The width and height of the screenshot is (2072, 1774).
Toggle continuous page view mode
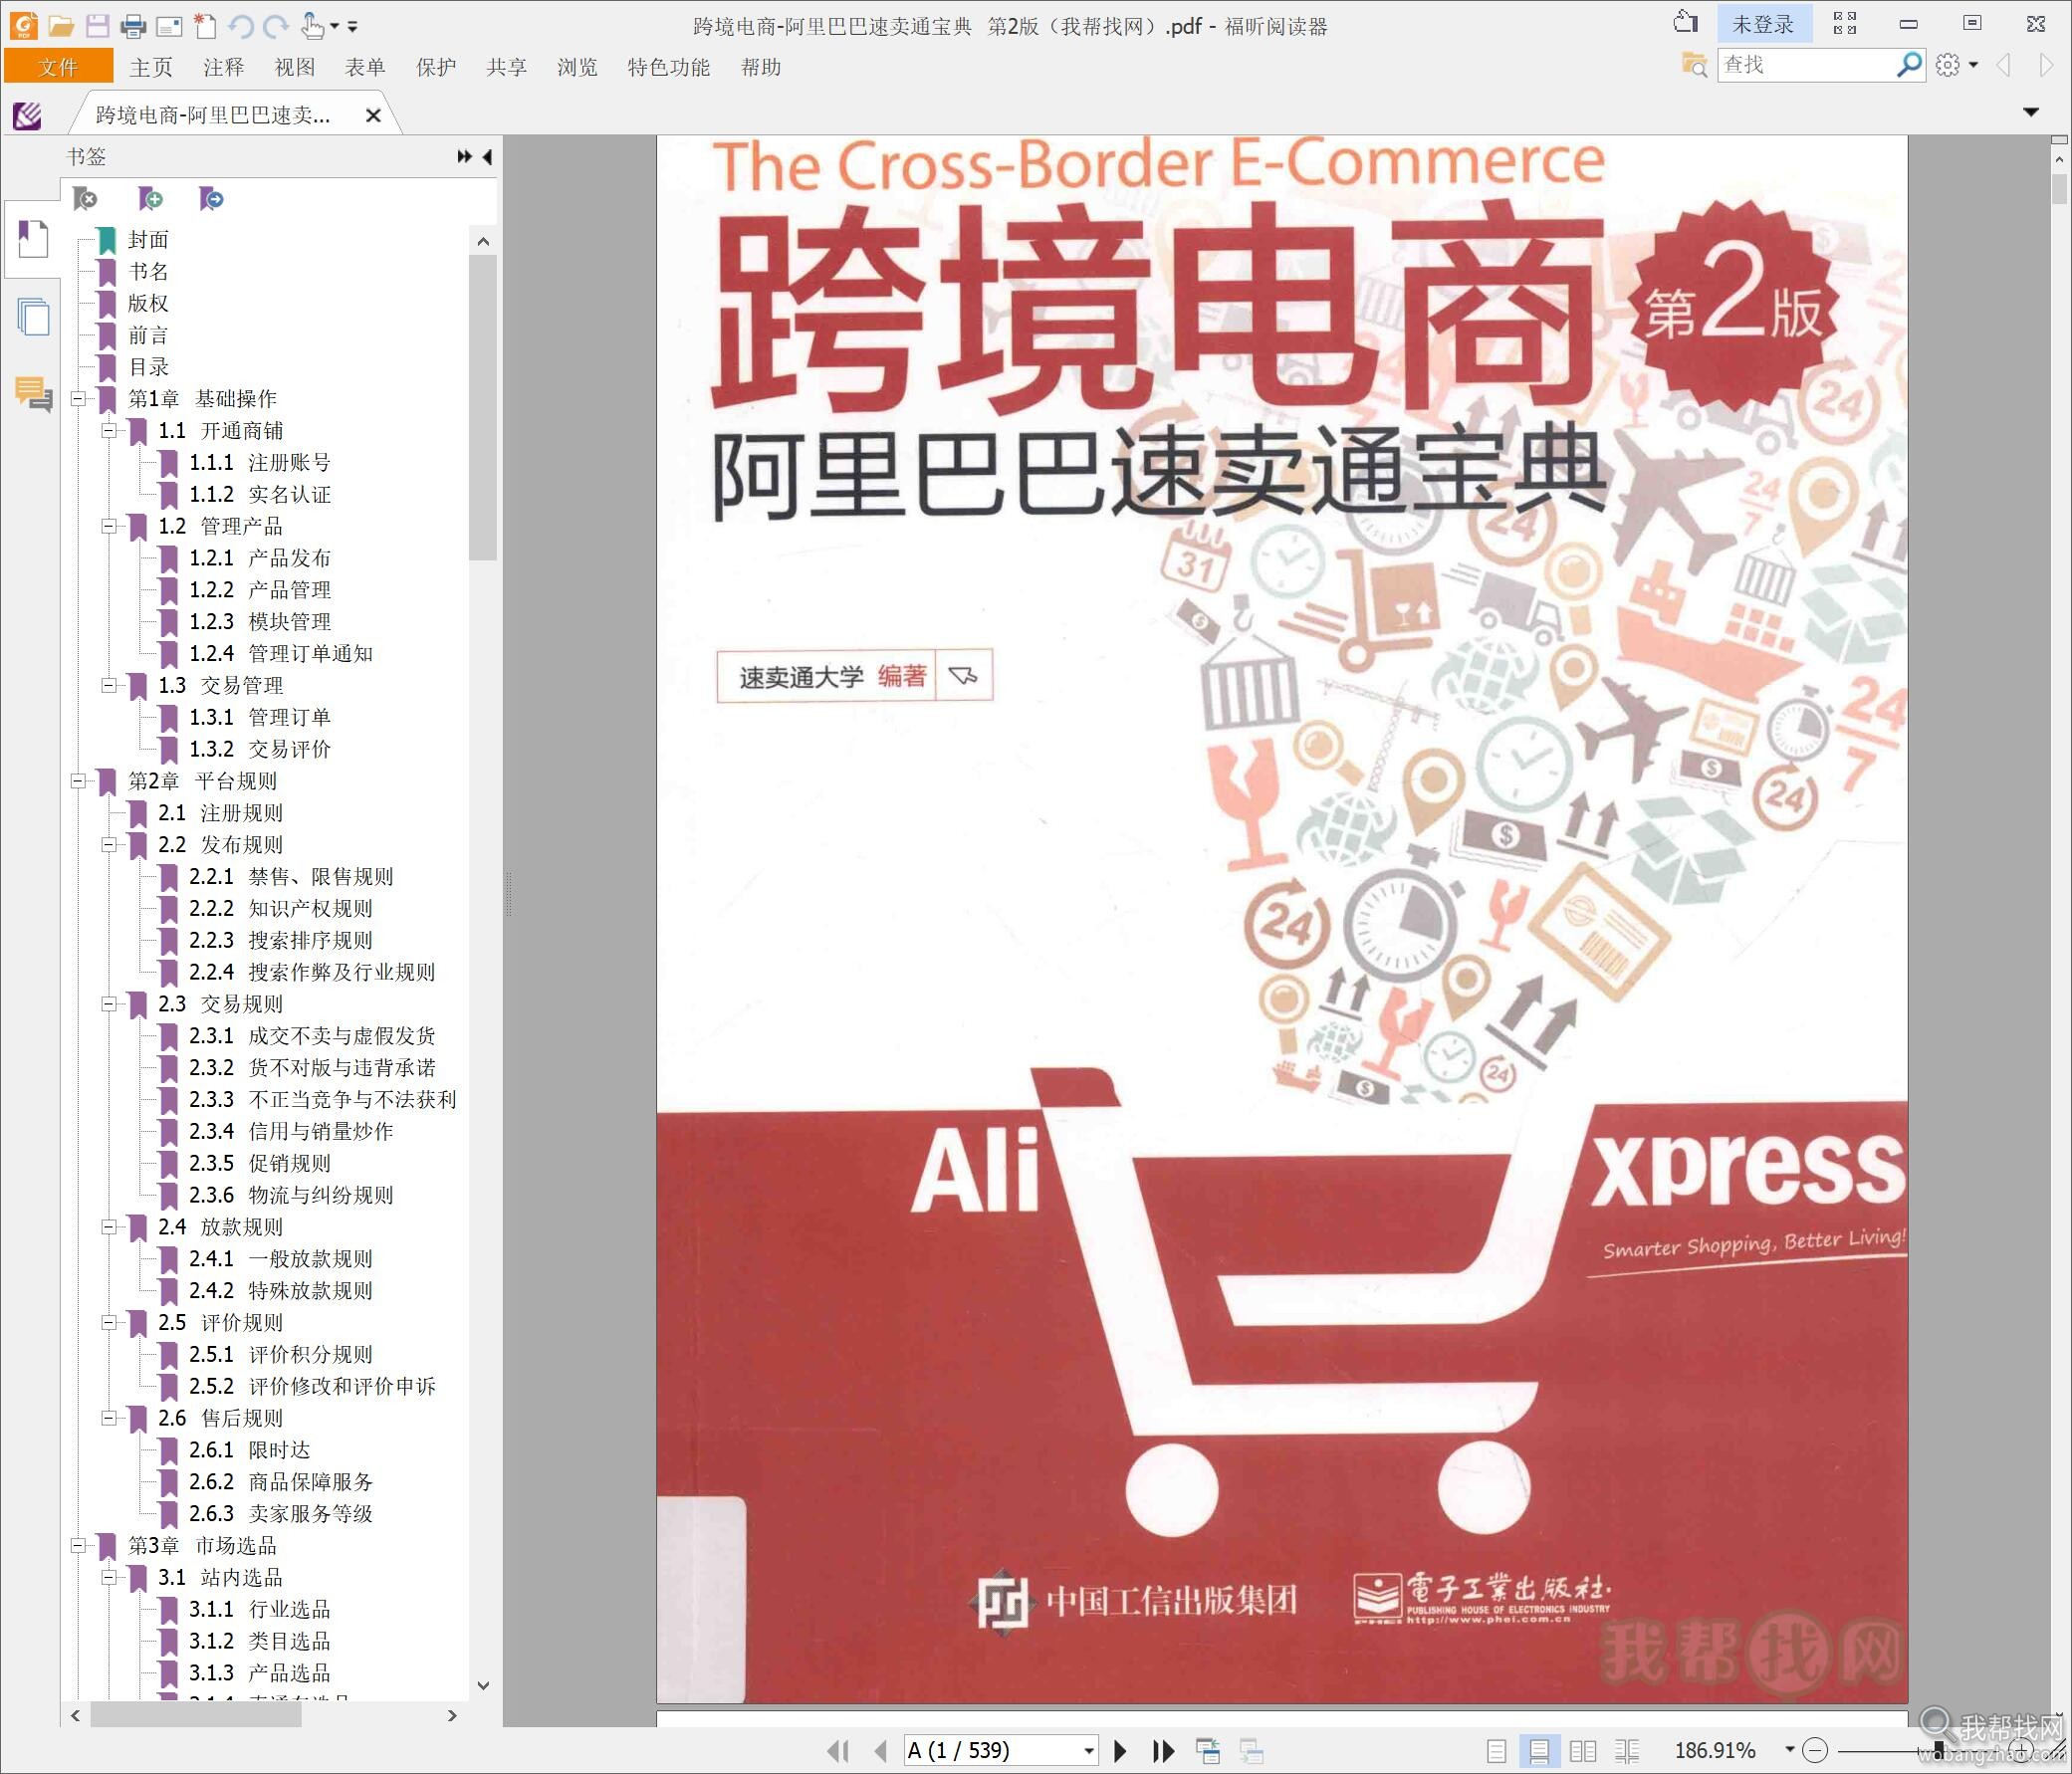point(1539,1751)
